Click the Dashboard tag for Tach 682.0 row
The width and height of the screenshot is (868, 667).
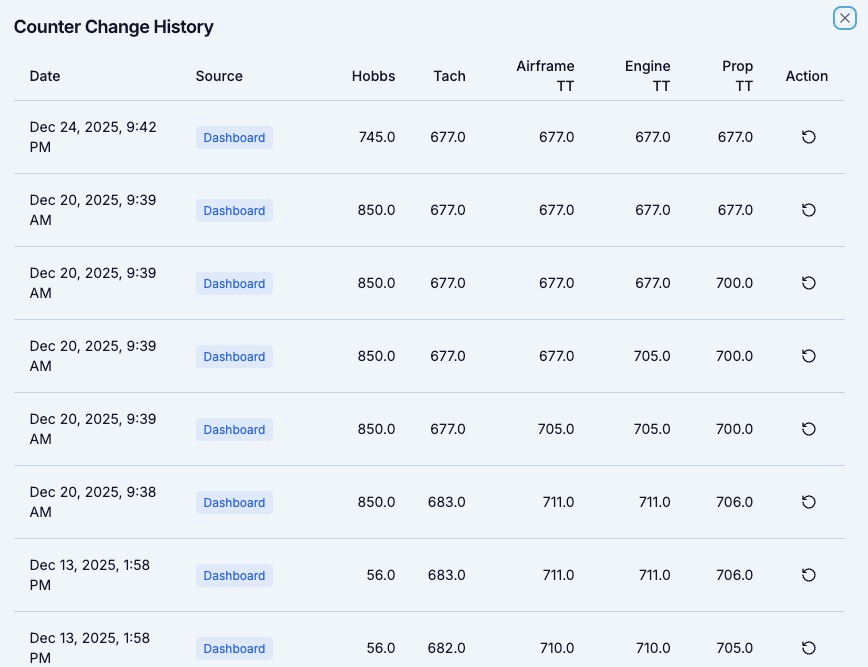tap(234, 648)
